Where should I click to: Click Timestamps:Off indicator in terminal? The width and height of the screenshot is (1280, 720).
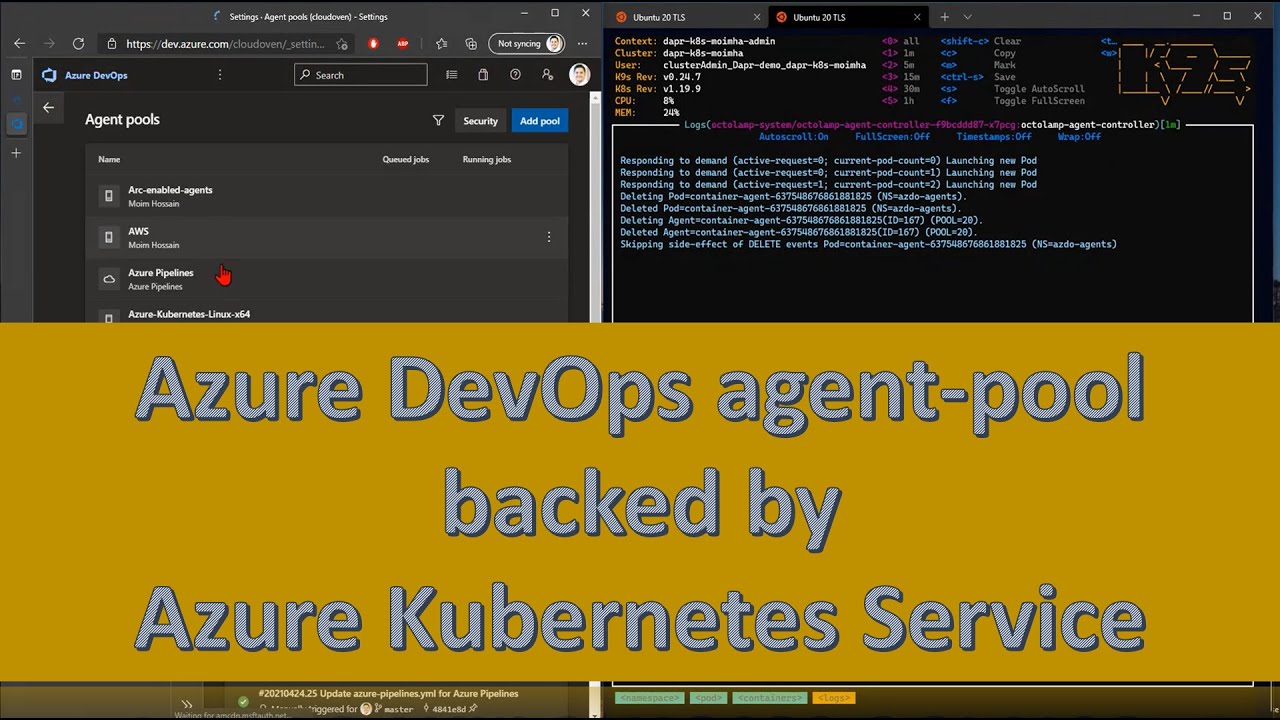tap(994, 137)
